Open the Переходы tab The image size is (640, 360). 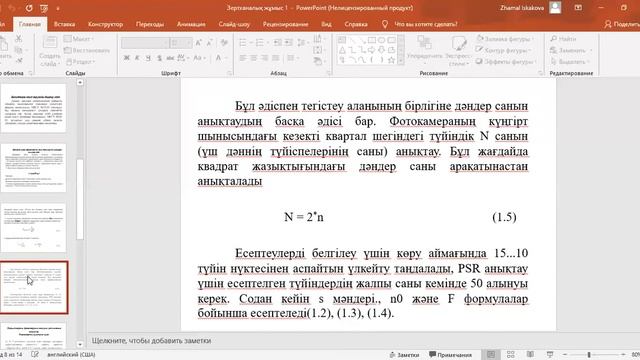pyautogui.click(x=150, y=24)
